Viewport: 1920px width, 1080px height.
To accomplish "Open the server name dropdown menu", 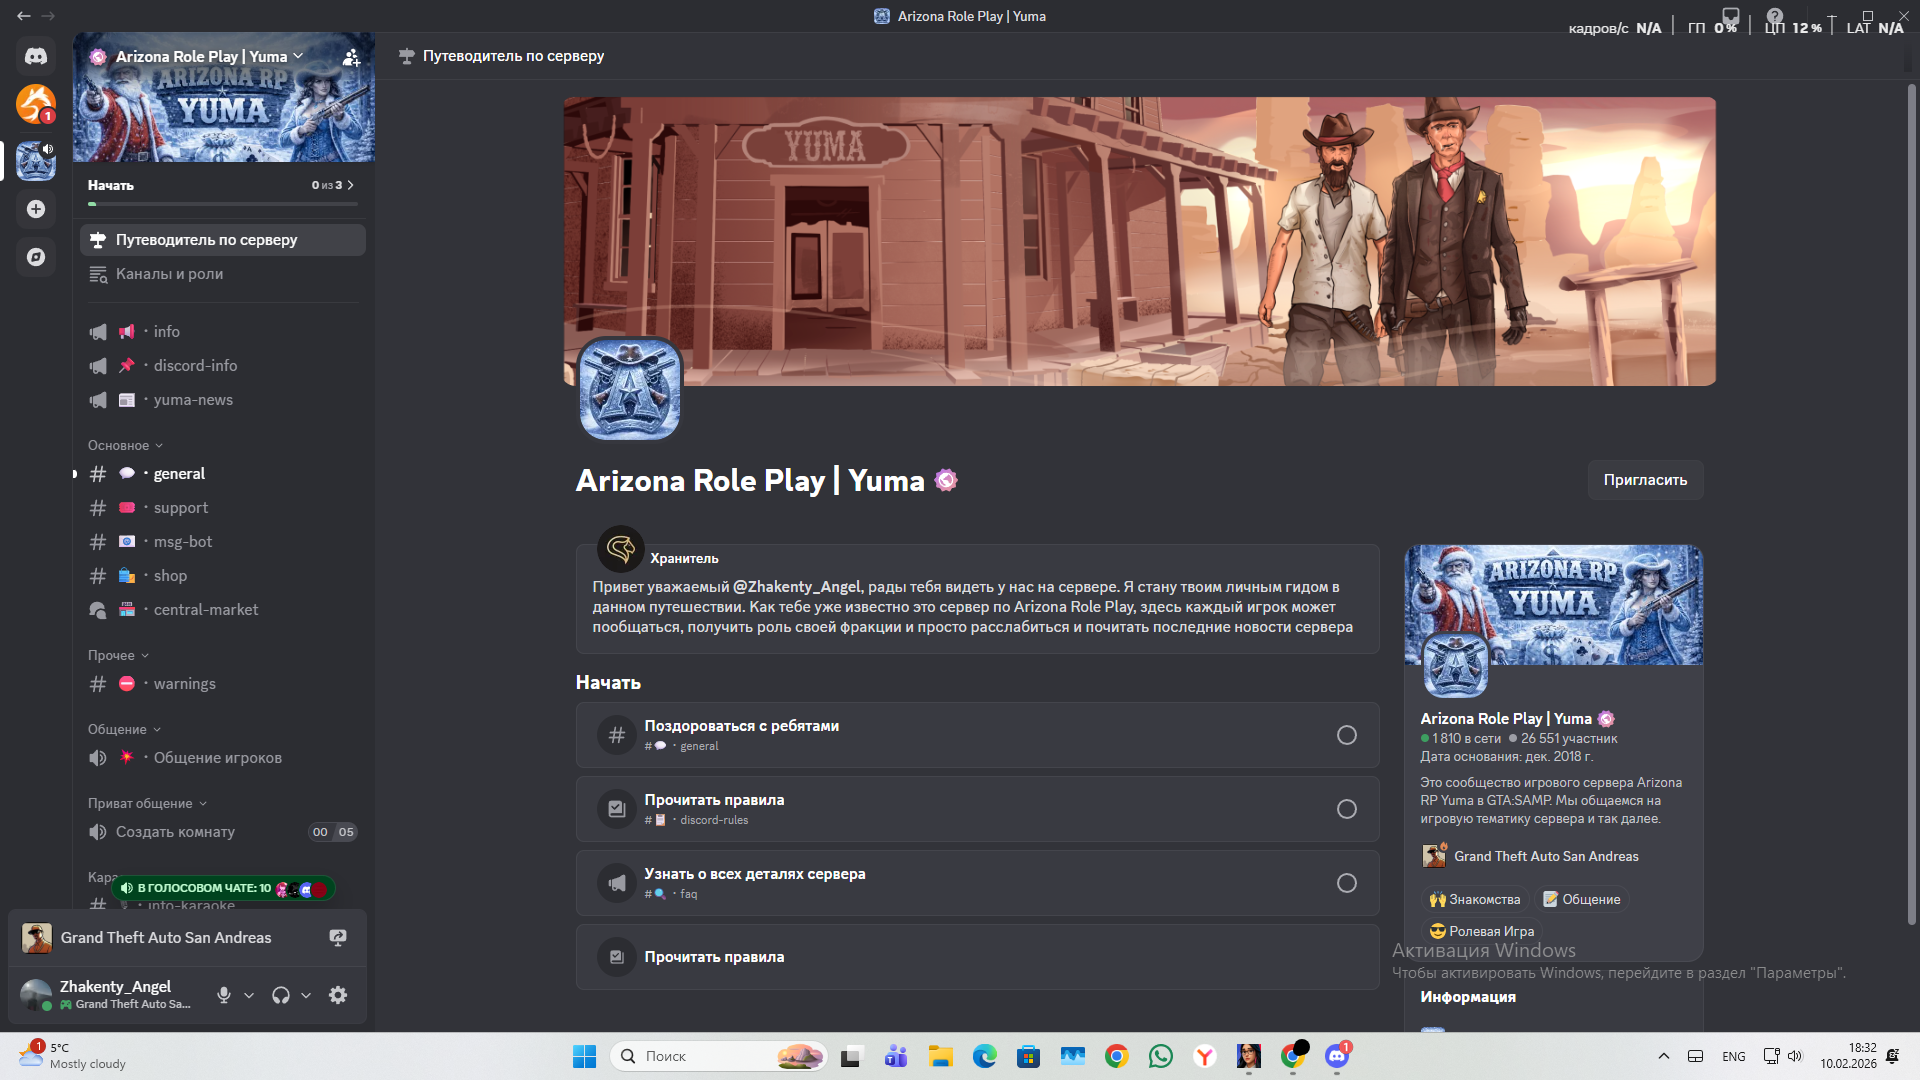I will coord(209,57).
